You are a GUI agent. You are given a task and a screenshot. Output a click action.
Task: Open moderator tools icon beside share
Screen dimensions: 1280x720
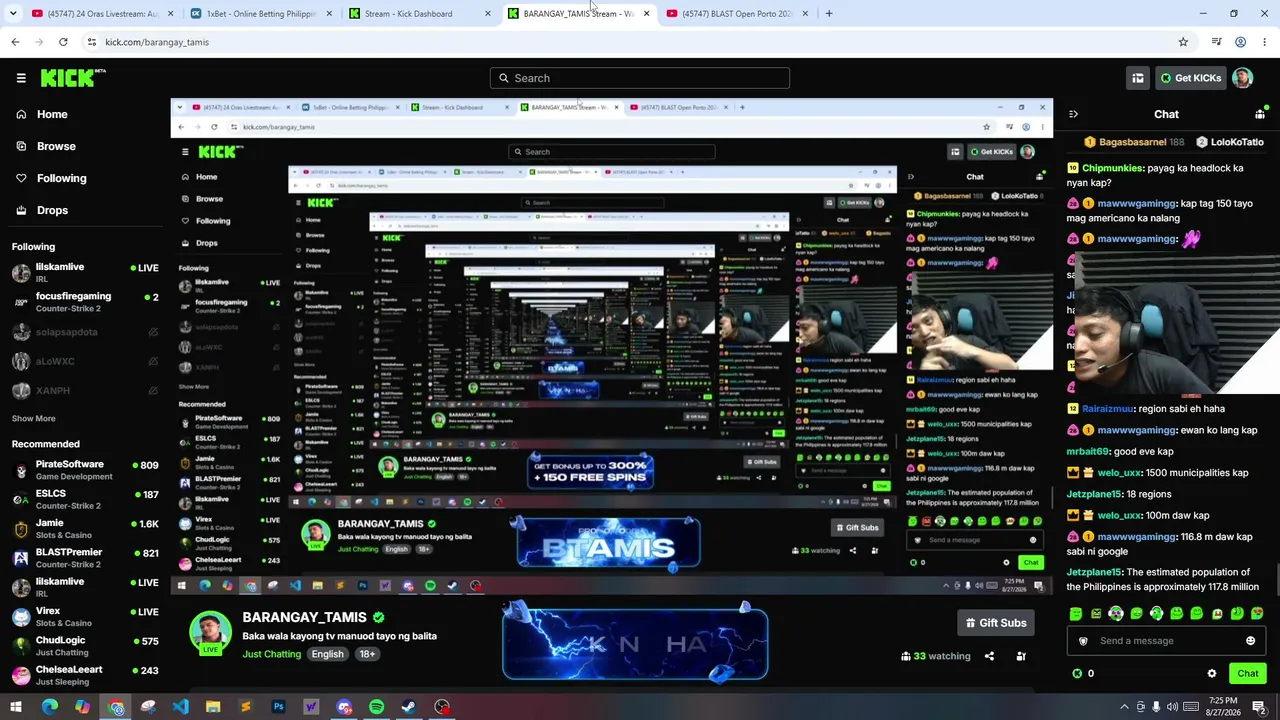(1021, 656)
